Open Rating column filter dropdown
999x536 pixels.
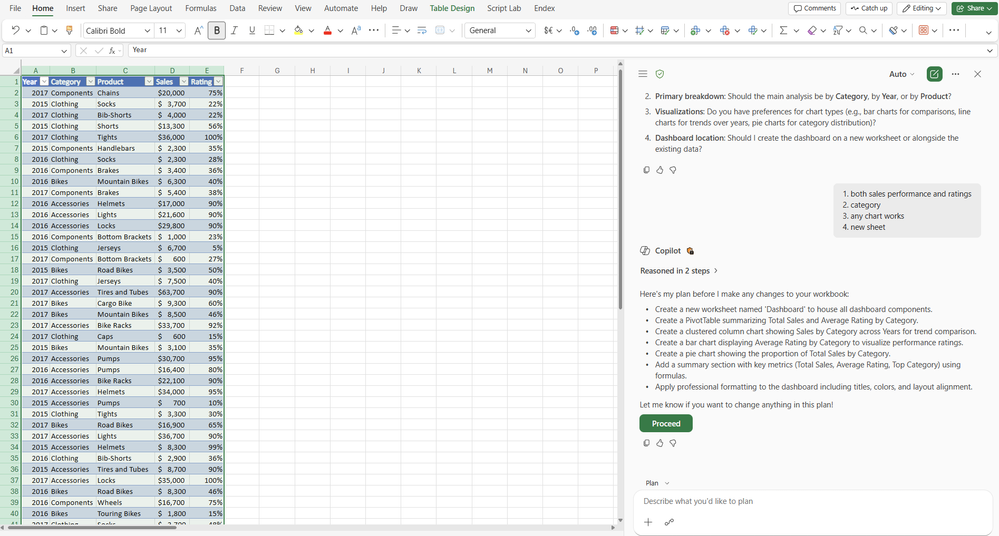(219, 82)
